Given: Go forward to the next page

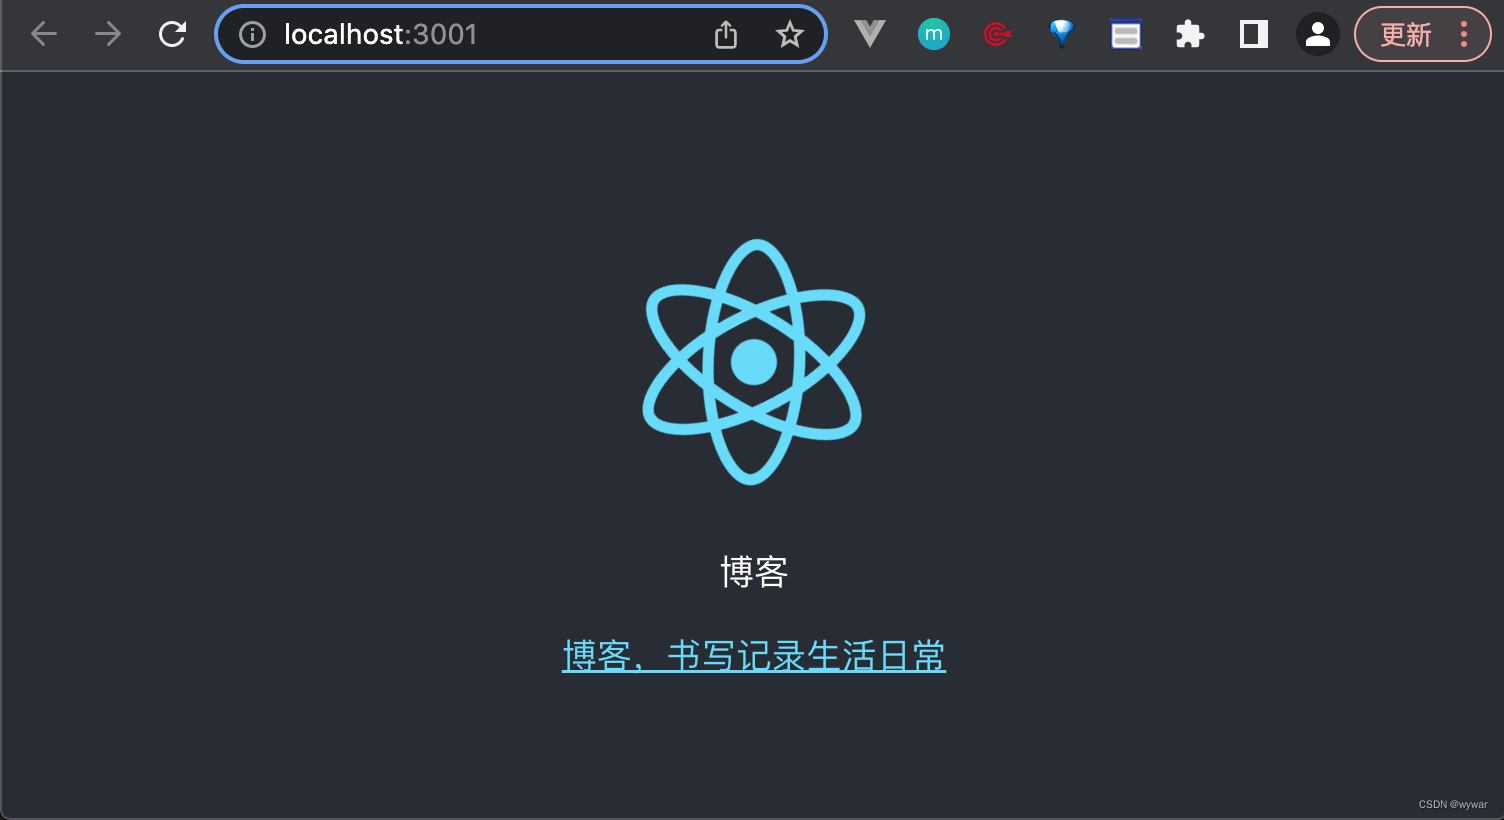Looking at the screenshot, I should (x=107, y=34).
